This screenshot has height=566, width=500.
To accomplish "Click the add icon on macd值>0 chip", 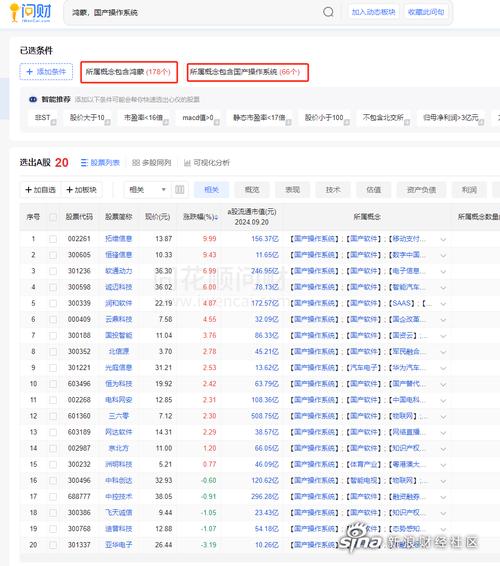I will [217, 122].
